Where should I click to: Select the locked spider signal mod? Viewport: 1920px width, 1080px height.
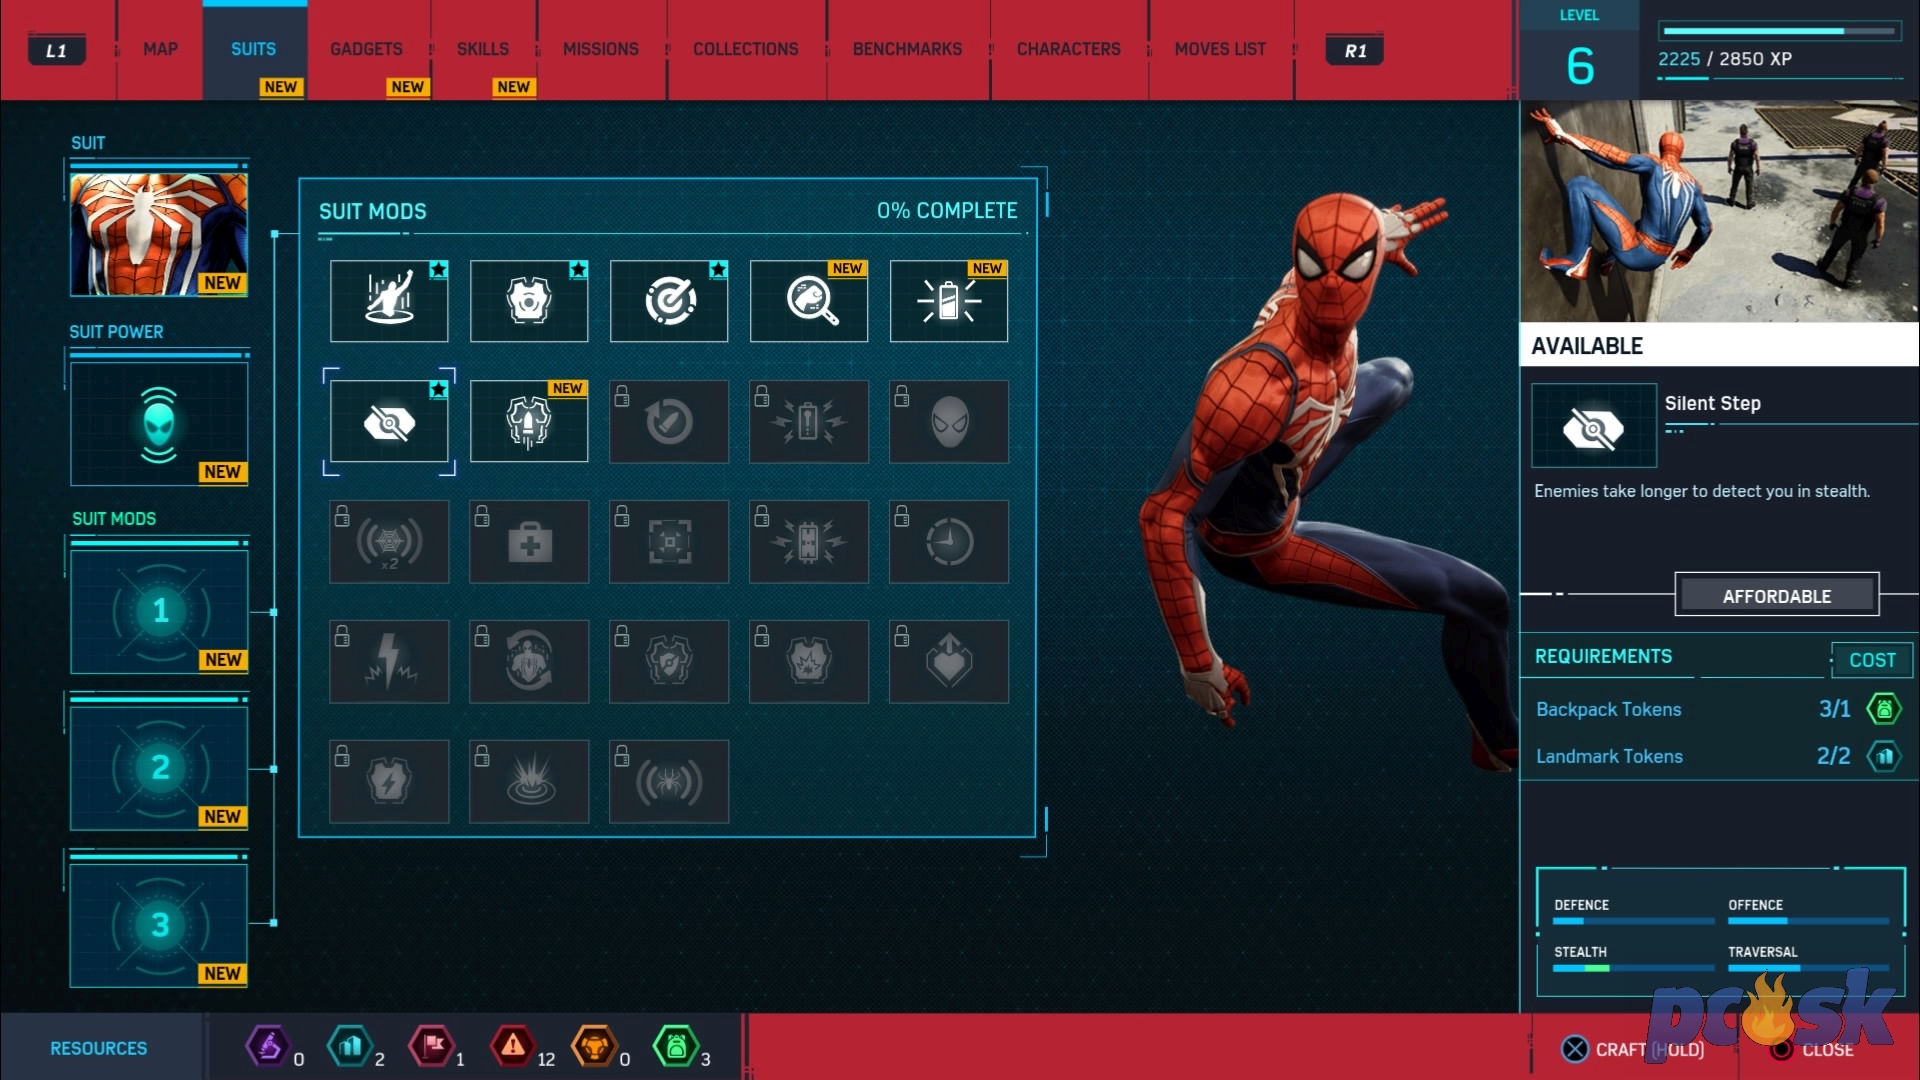669,781
